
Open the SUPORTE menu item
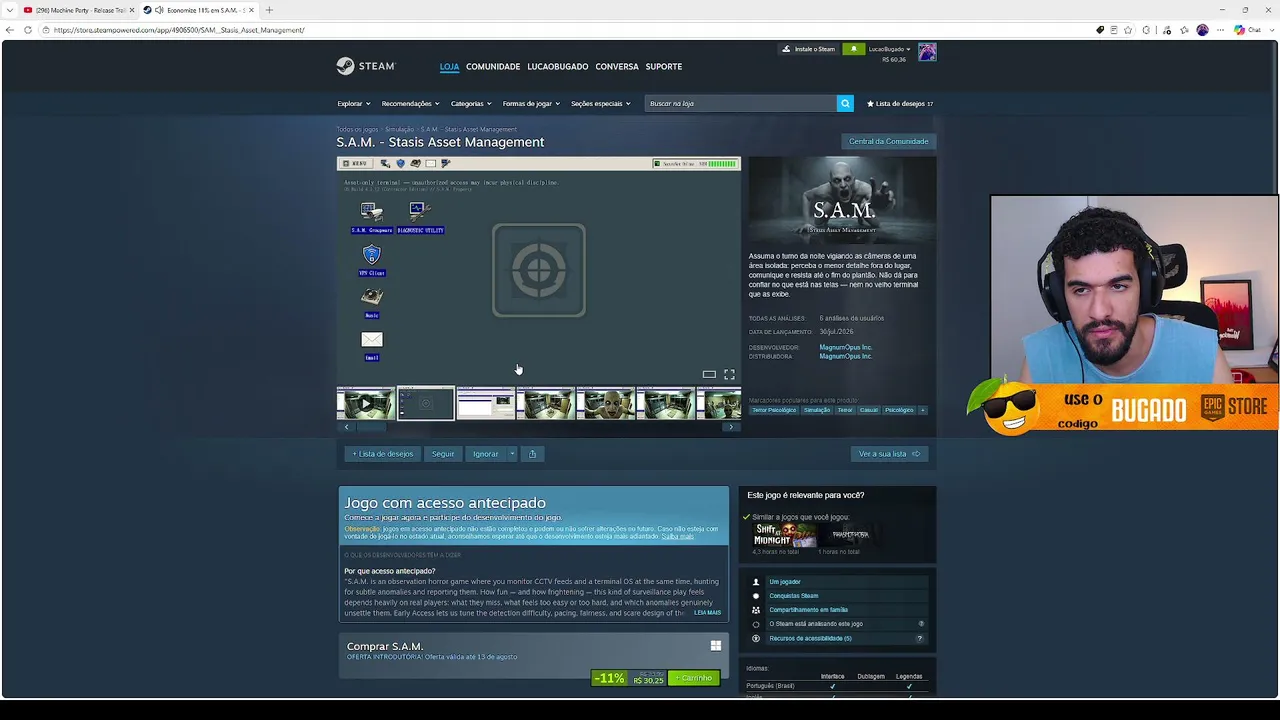click(x=664, y=67)
